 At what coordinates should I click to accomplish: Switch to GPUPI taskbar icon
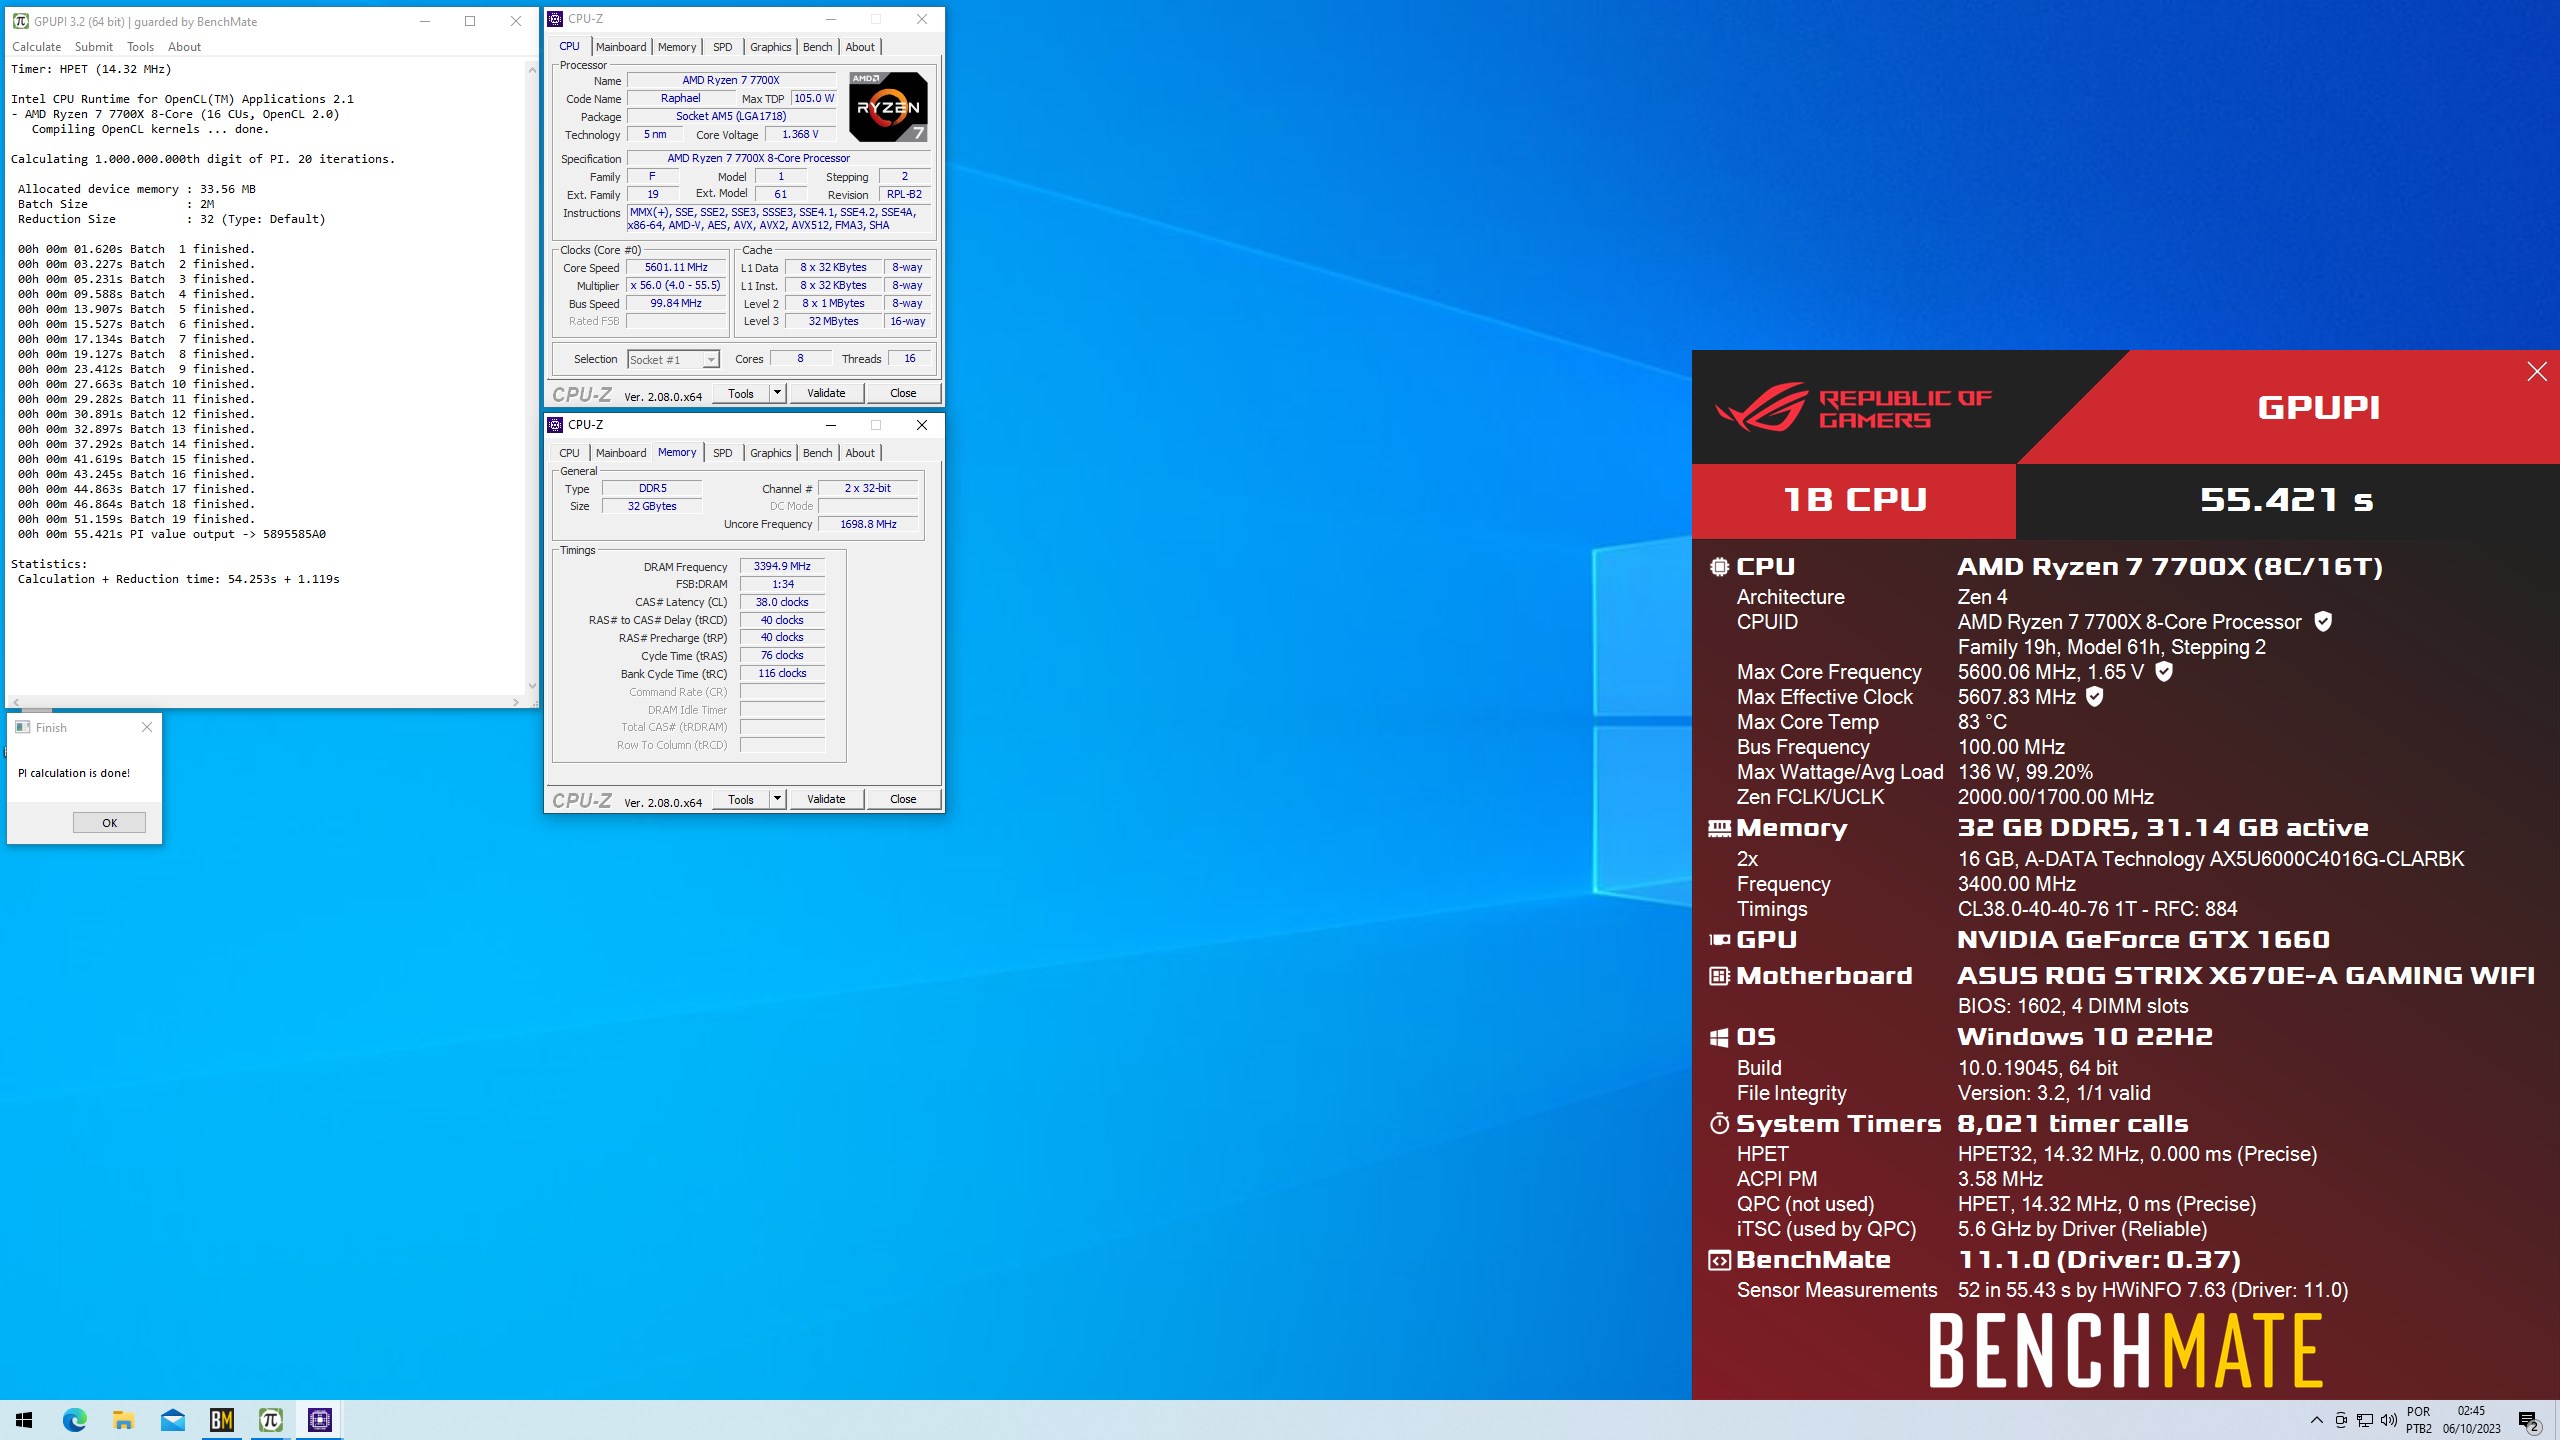(x=270, y=1420)
